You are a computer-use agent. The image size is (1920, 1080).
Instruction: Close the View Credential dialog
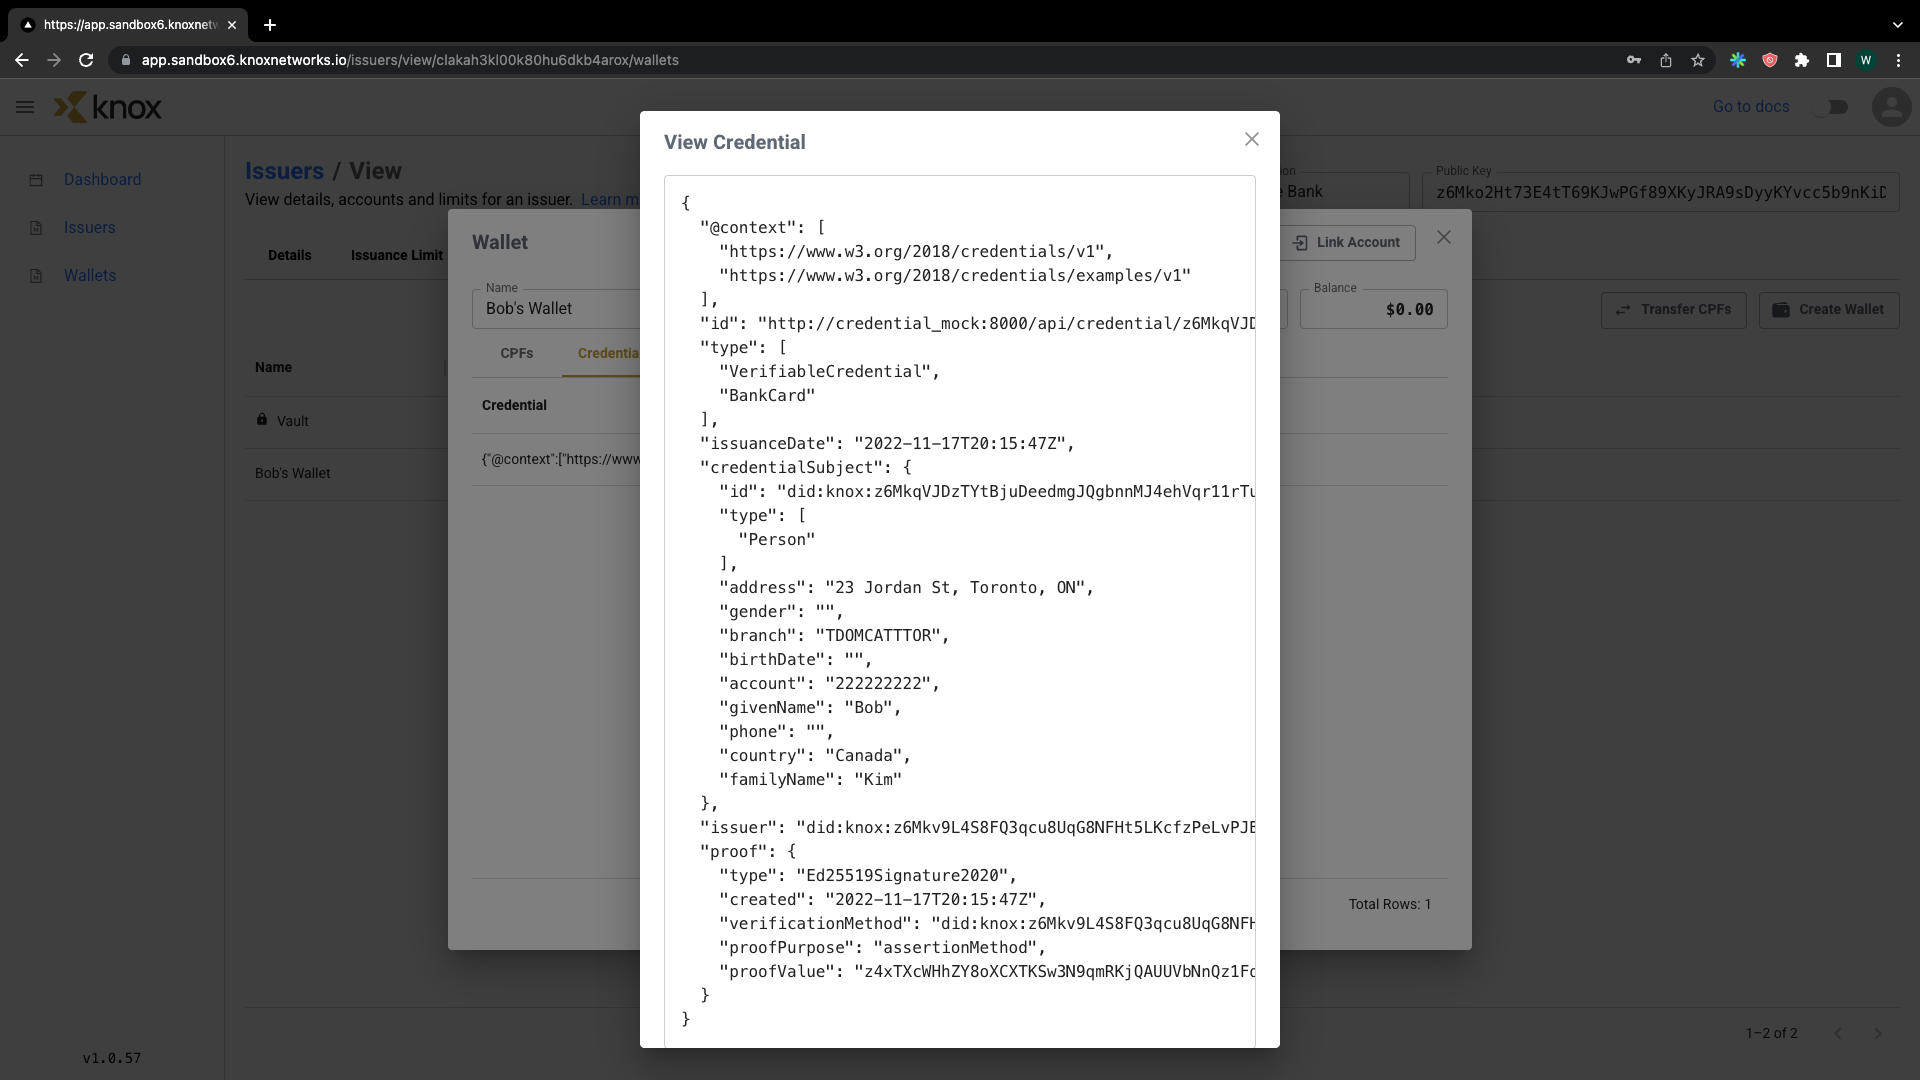click(1251, 140)
